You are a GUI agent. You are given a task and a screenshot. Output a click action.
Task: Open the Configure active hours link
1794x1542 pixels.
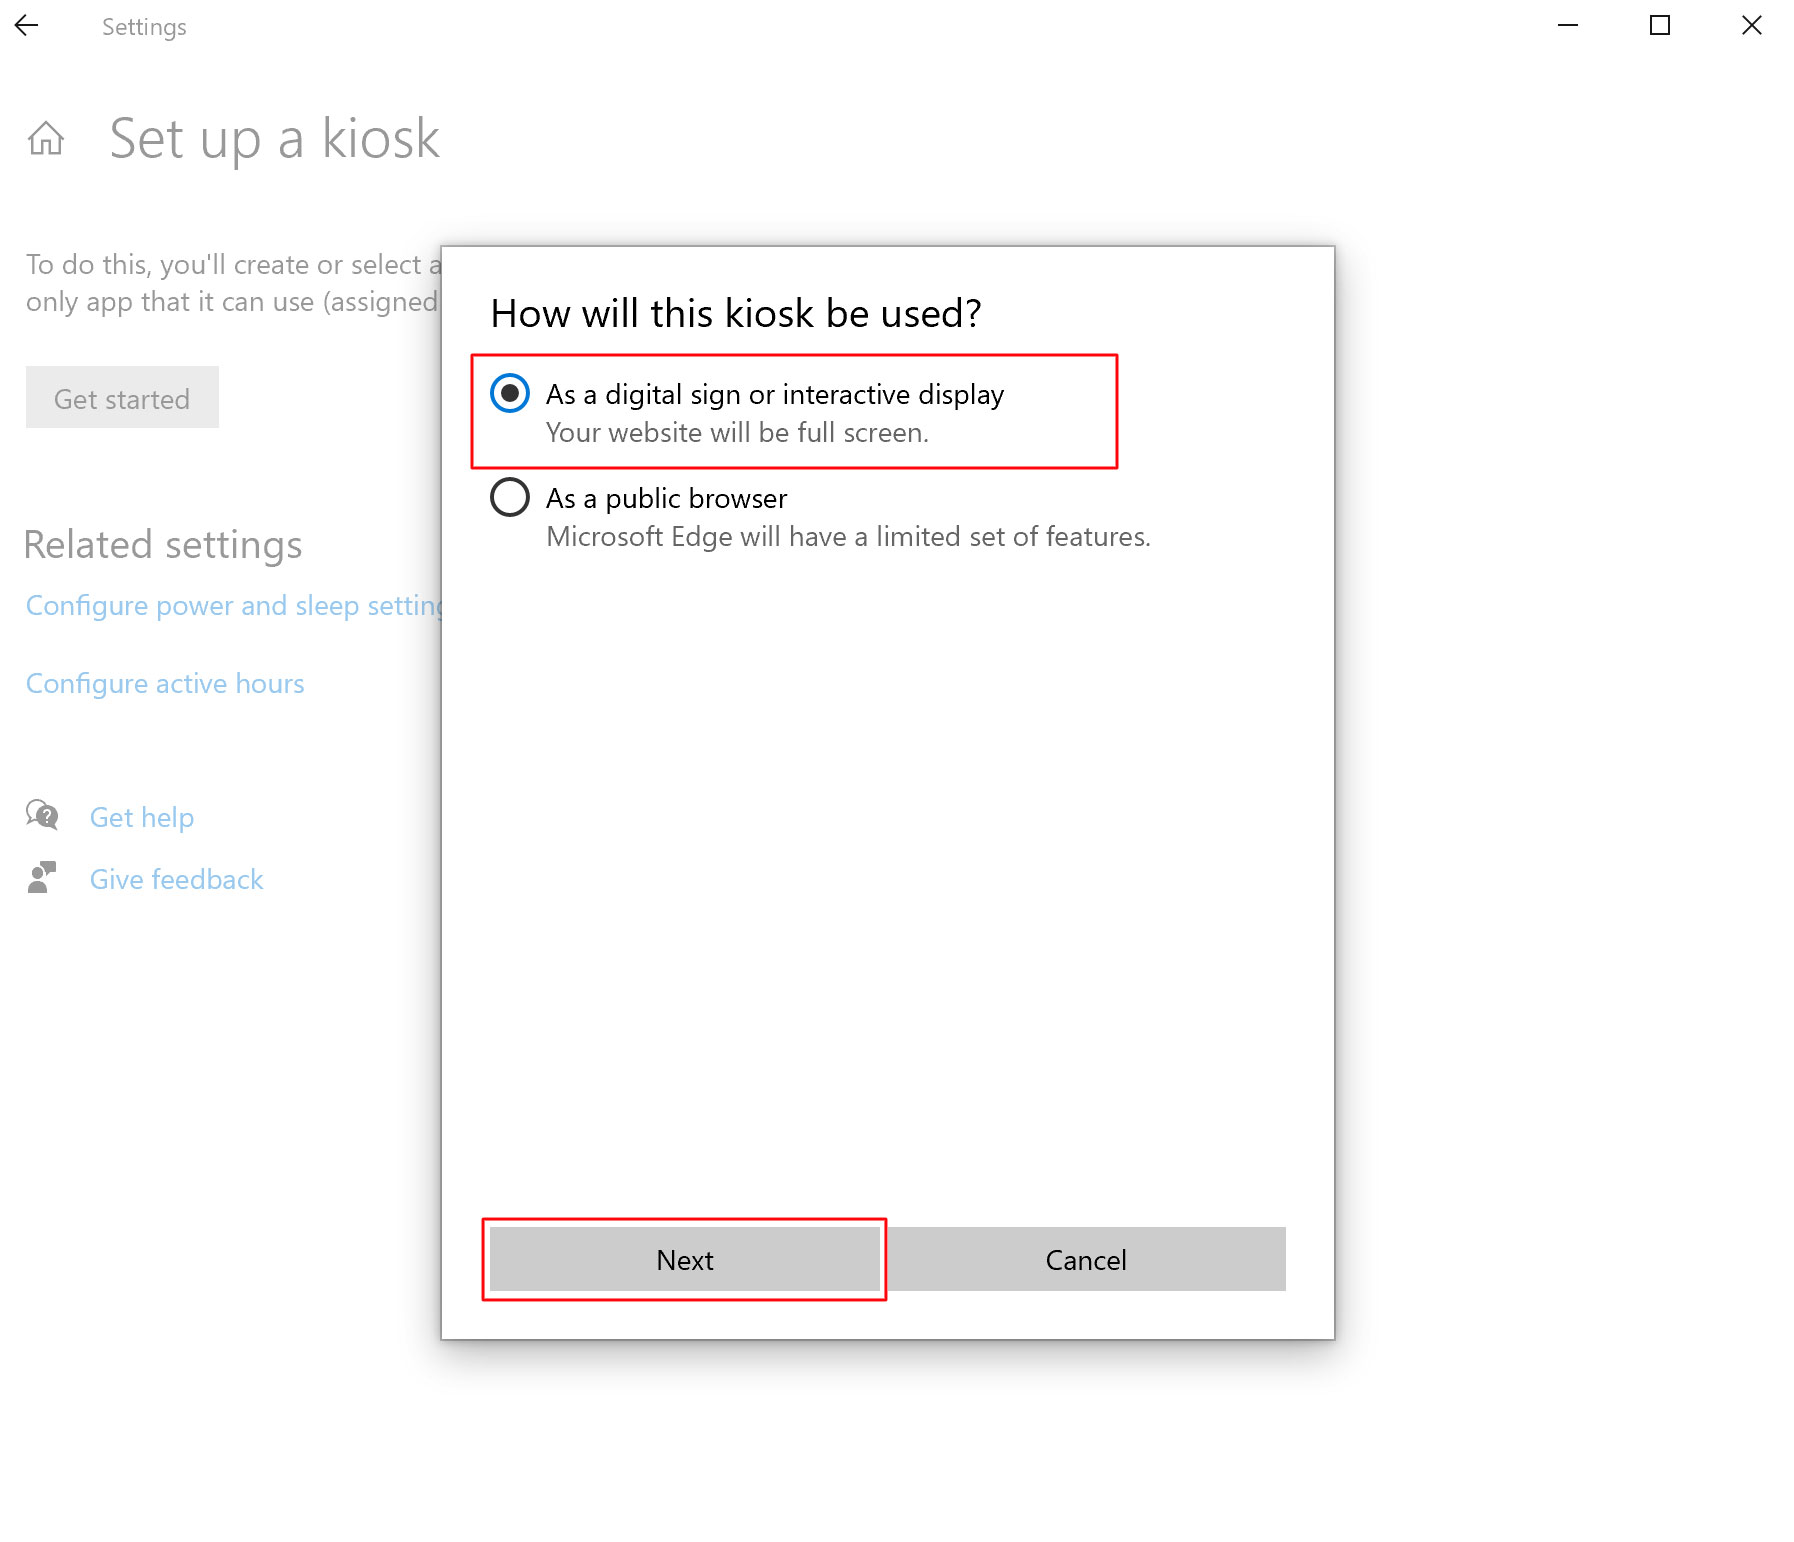coord(165,684)
